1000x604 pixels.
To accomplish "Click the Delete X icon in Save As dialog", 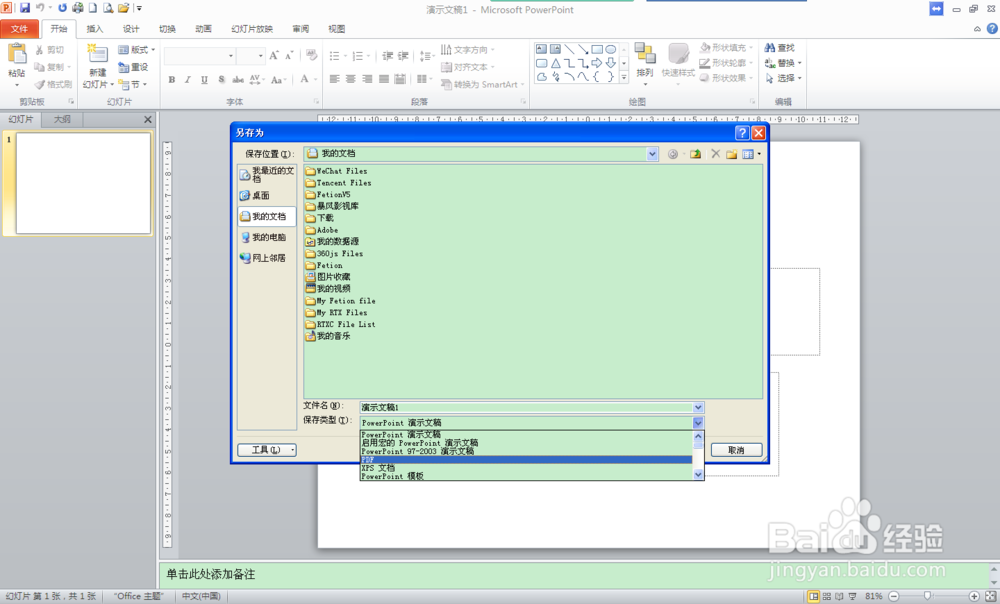I will pos(716,154).
